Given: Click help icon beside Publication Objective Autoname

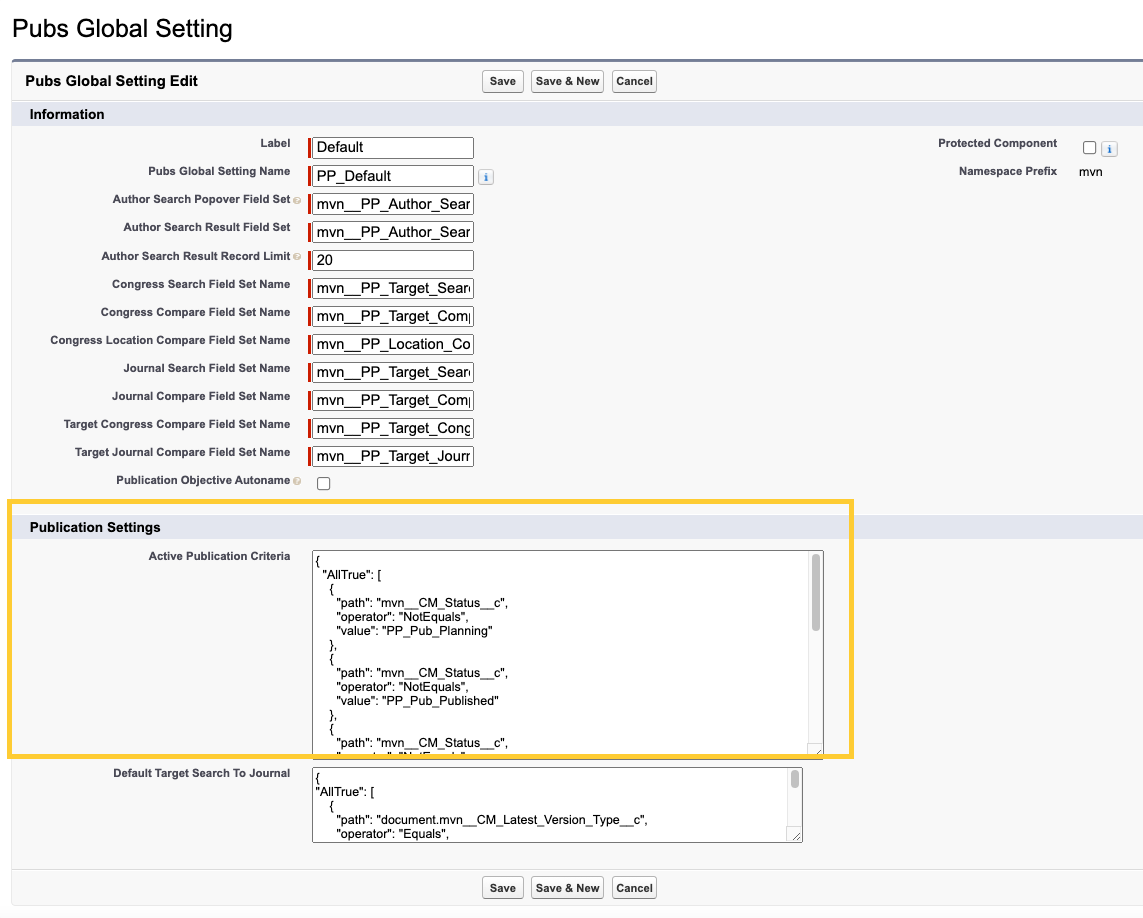Looking at the screenshot, I should (297, 481).
